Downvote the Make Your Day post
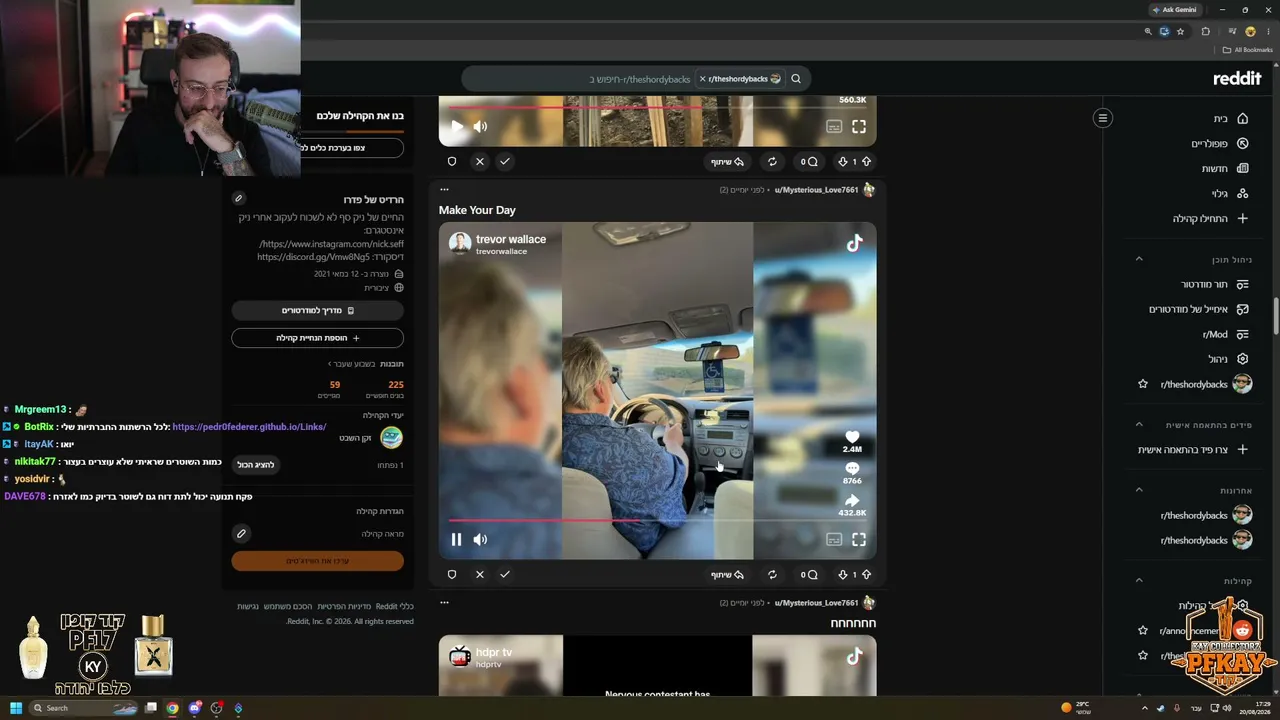 click(842, 574)
